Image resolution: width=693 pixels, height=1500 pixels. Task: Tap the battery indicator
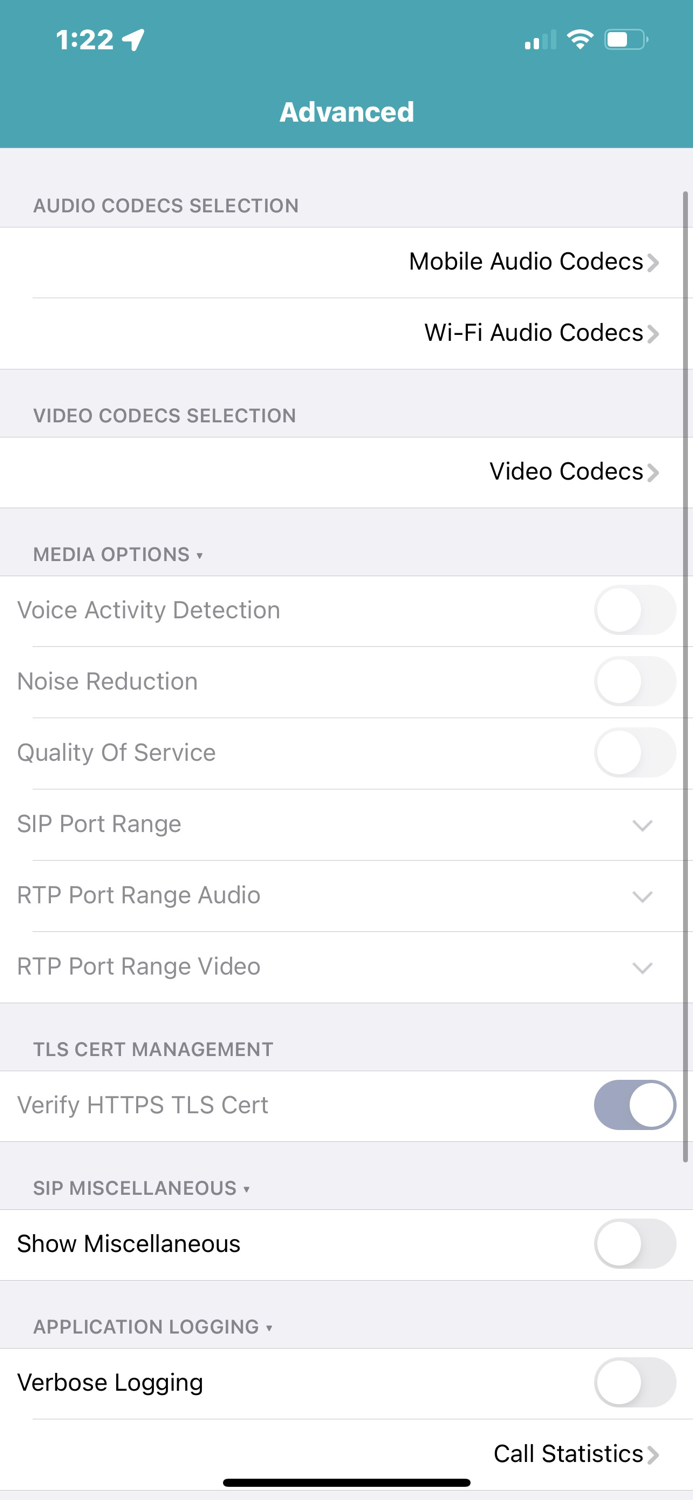pyautogui.click(x=625, y=40)
